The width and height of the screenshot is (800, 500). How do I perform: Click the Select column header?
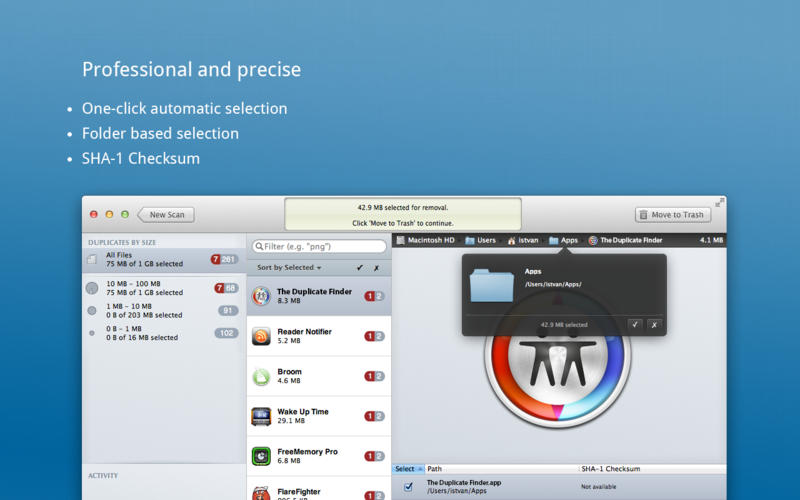[x=408, y=469]
